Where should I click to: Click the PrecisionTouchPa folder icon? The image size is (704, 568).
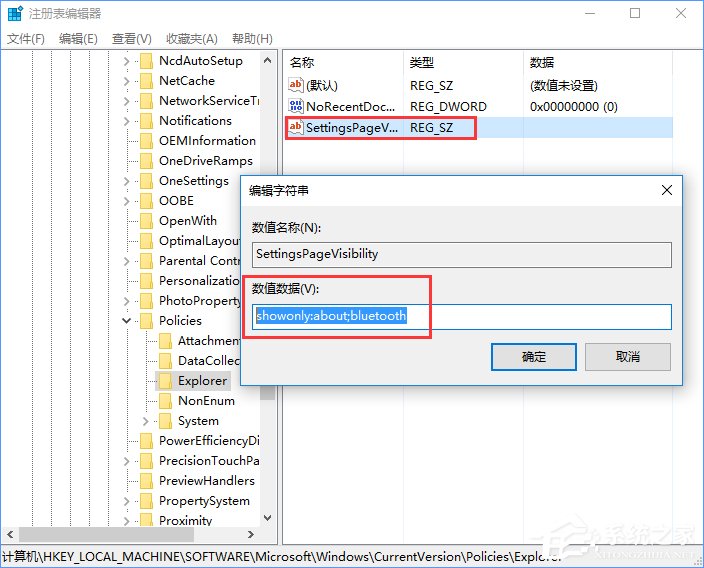pos(146,461)
